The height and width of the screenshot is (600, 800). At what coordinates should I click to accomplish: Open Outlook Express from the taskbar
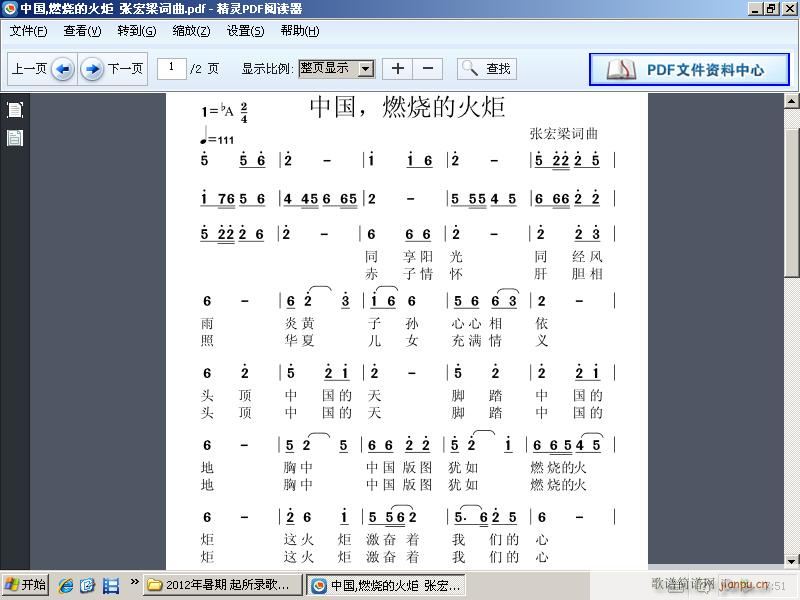(x=87, y=584)
